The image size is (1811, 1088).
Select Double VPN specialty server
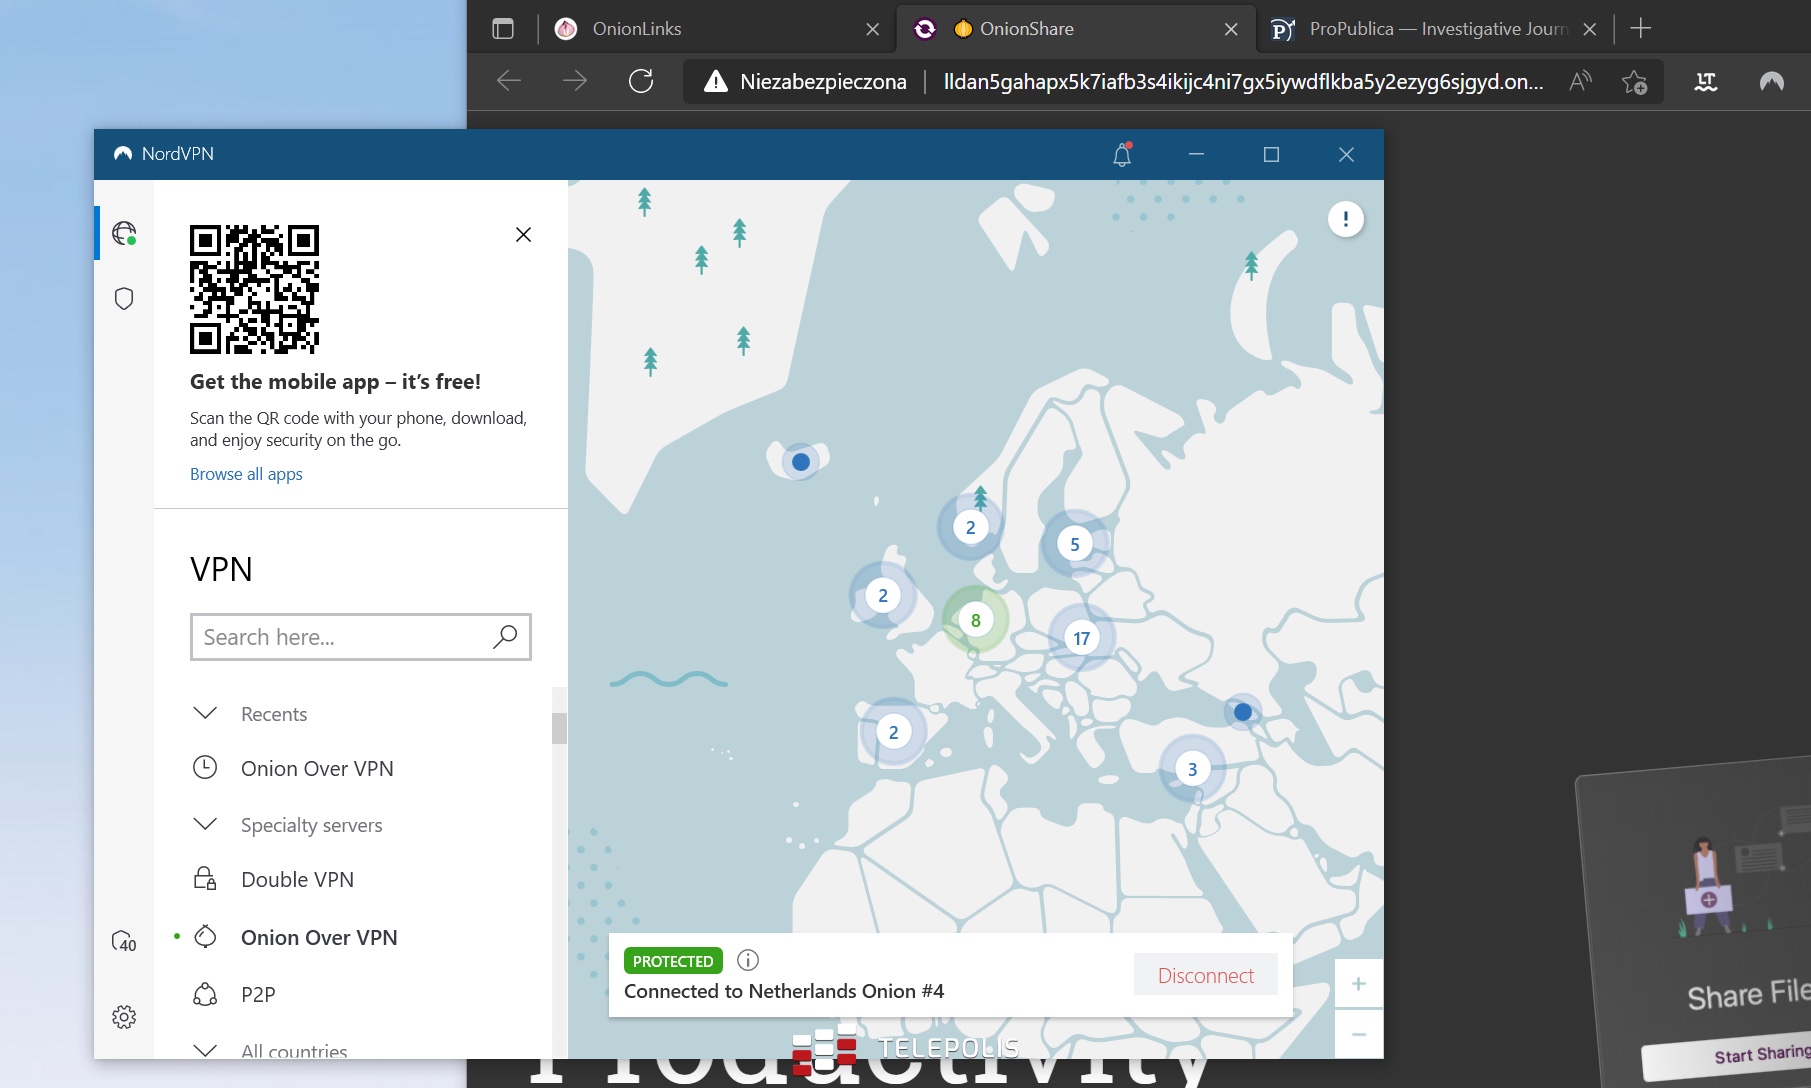pyautogui.click(x=298, y=879)
